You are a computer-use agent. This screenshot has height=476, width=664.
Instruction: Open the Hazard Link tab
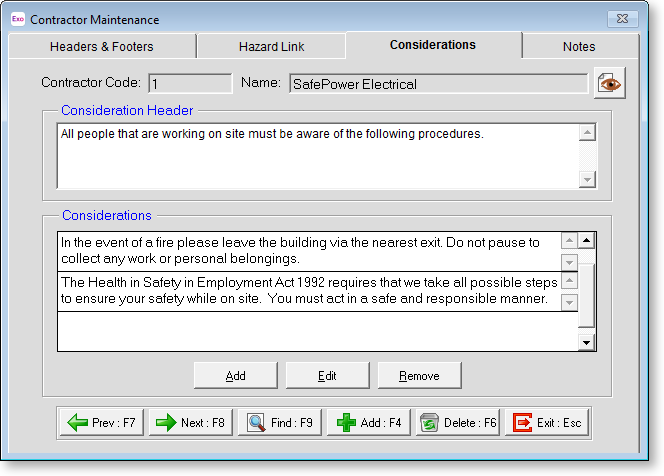click(x=271, y=46)
